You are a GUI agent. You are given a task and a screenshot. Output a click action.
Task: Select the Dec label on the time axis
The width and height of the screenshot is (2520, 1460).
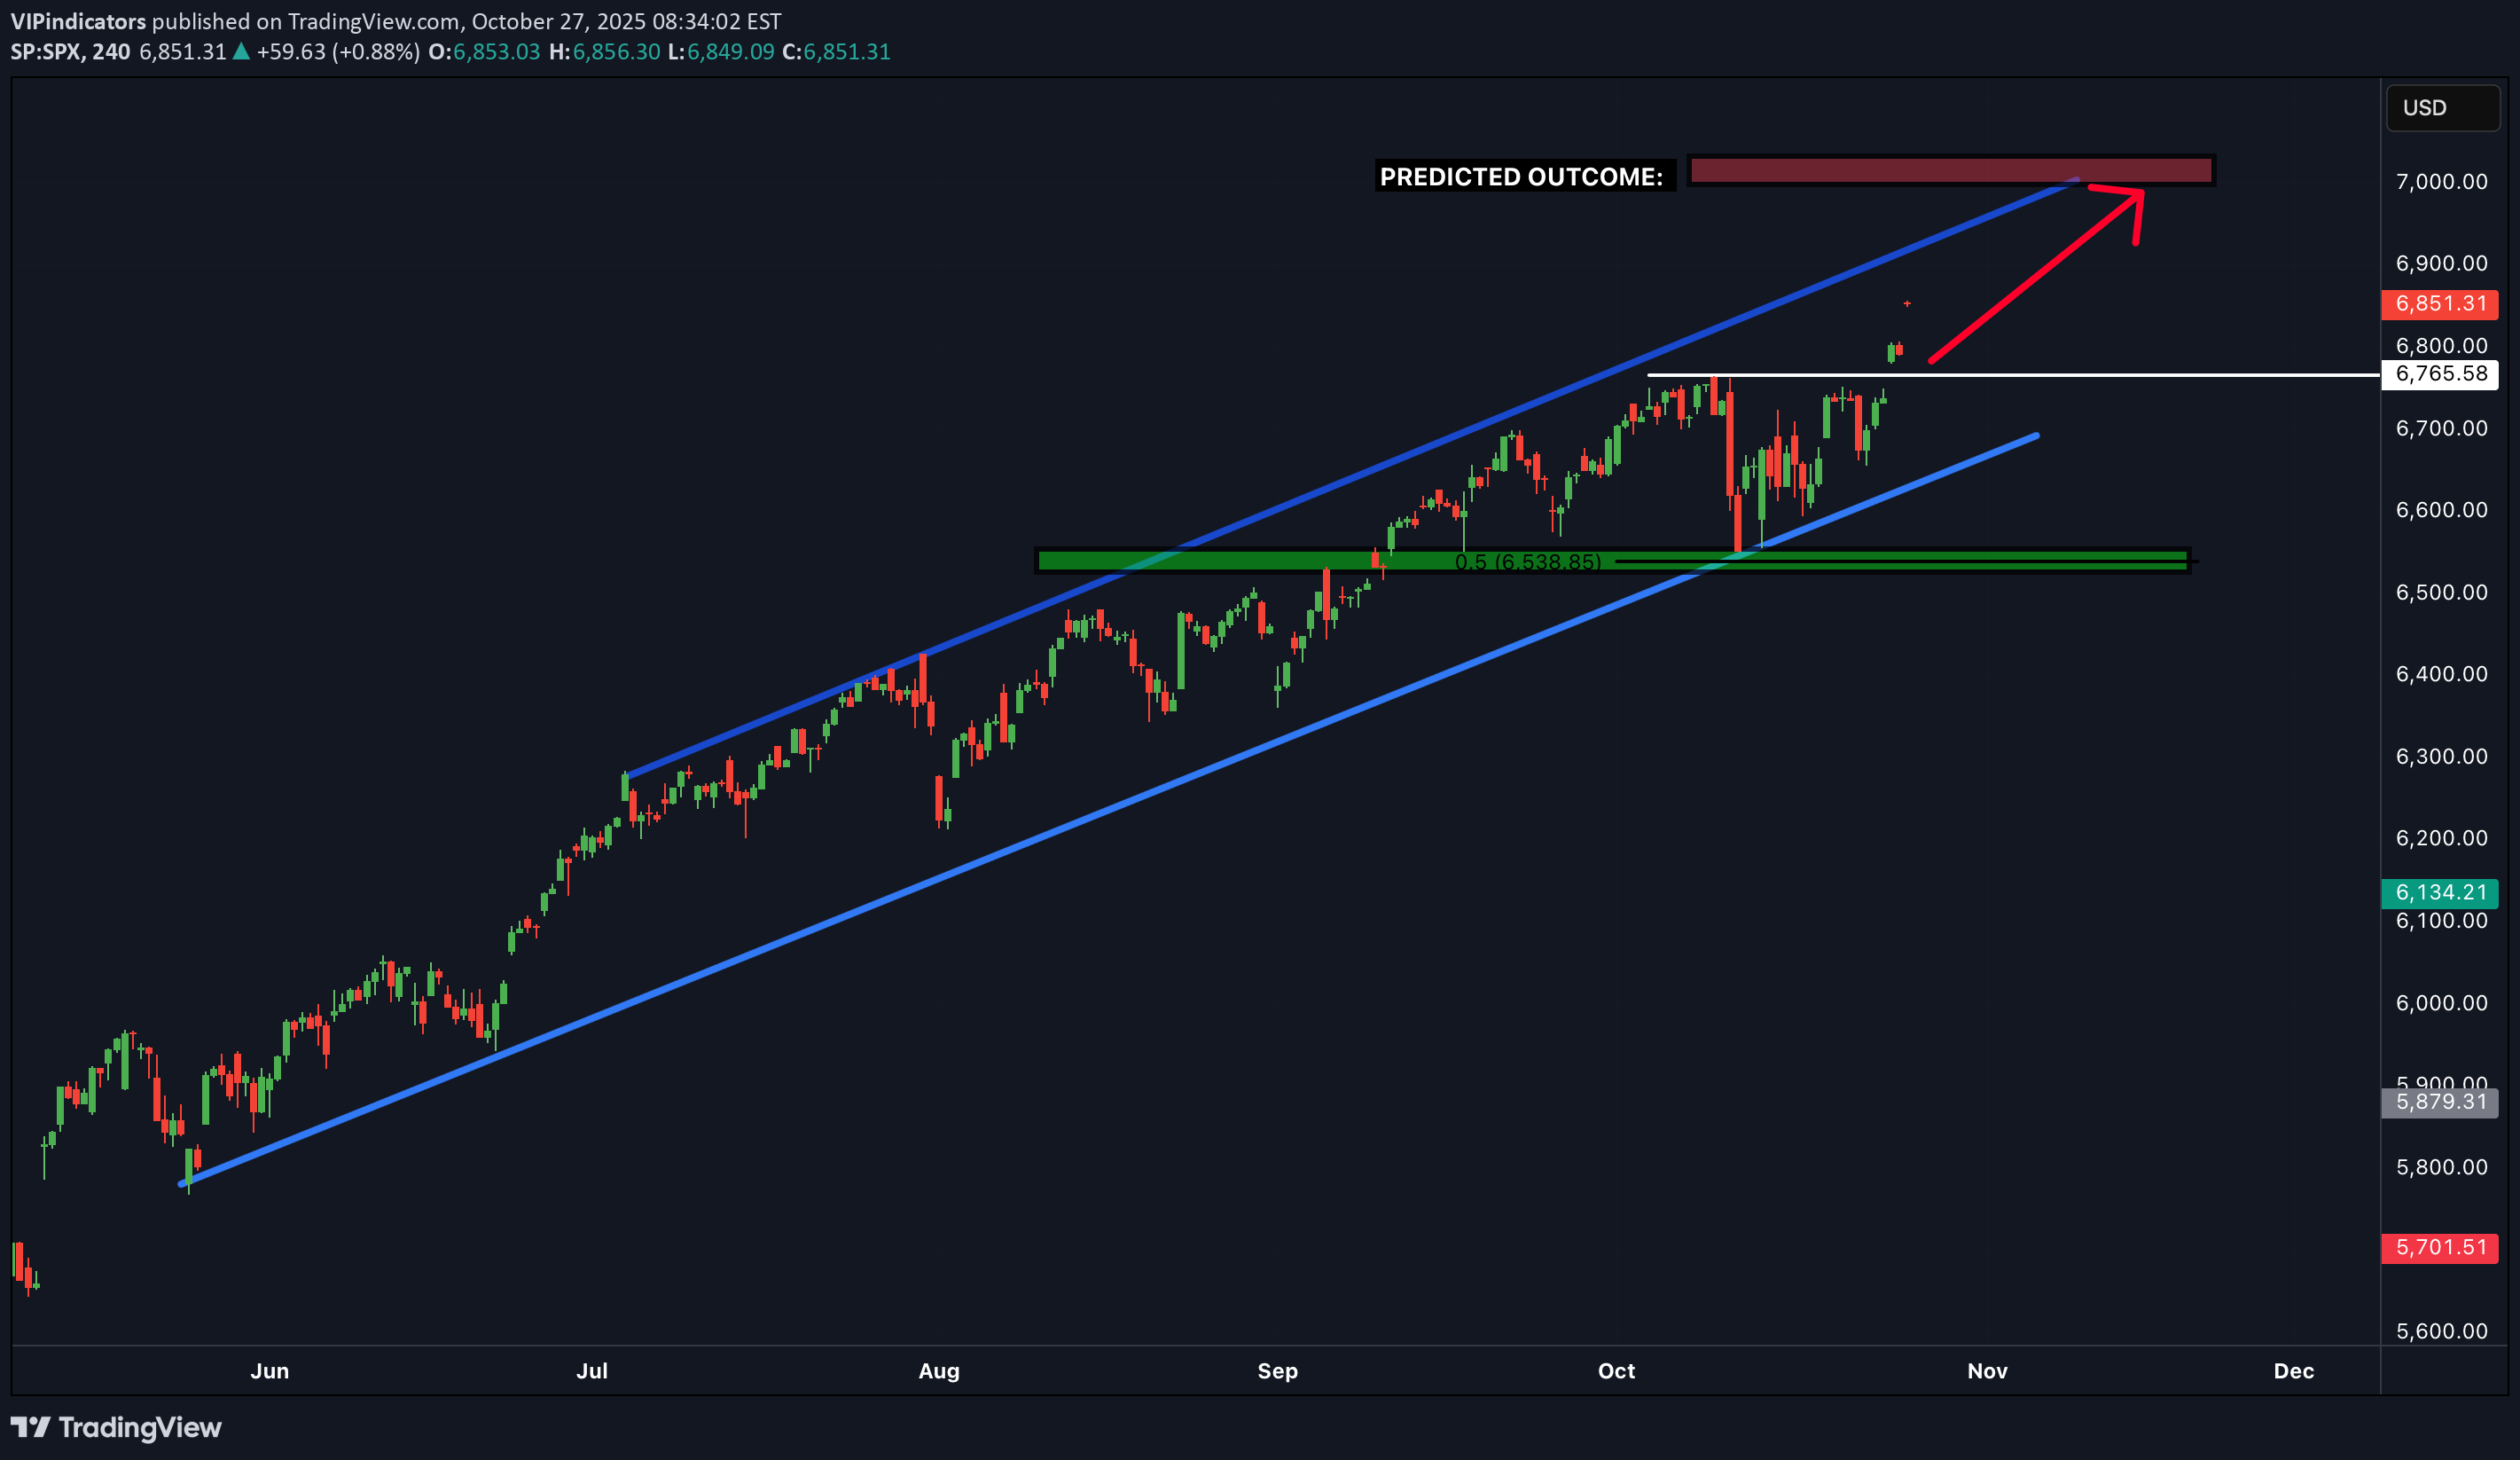pyautogui.click(x=2293, y=1371)
